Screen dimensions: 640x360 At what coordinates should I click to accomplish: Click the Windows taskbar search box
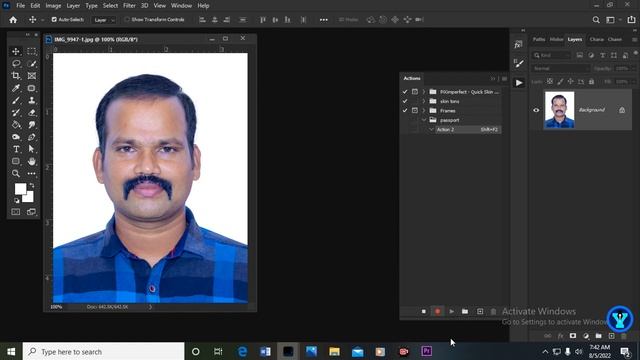click(103, 351)
